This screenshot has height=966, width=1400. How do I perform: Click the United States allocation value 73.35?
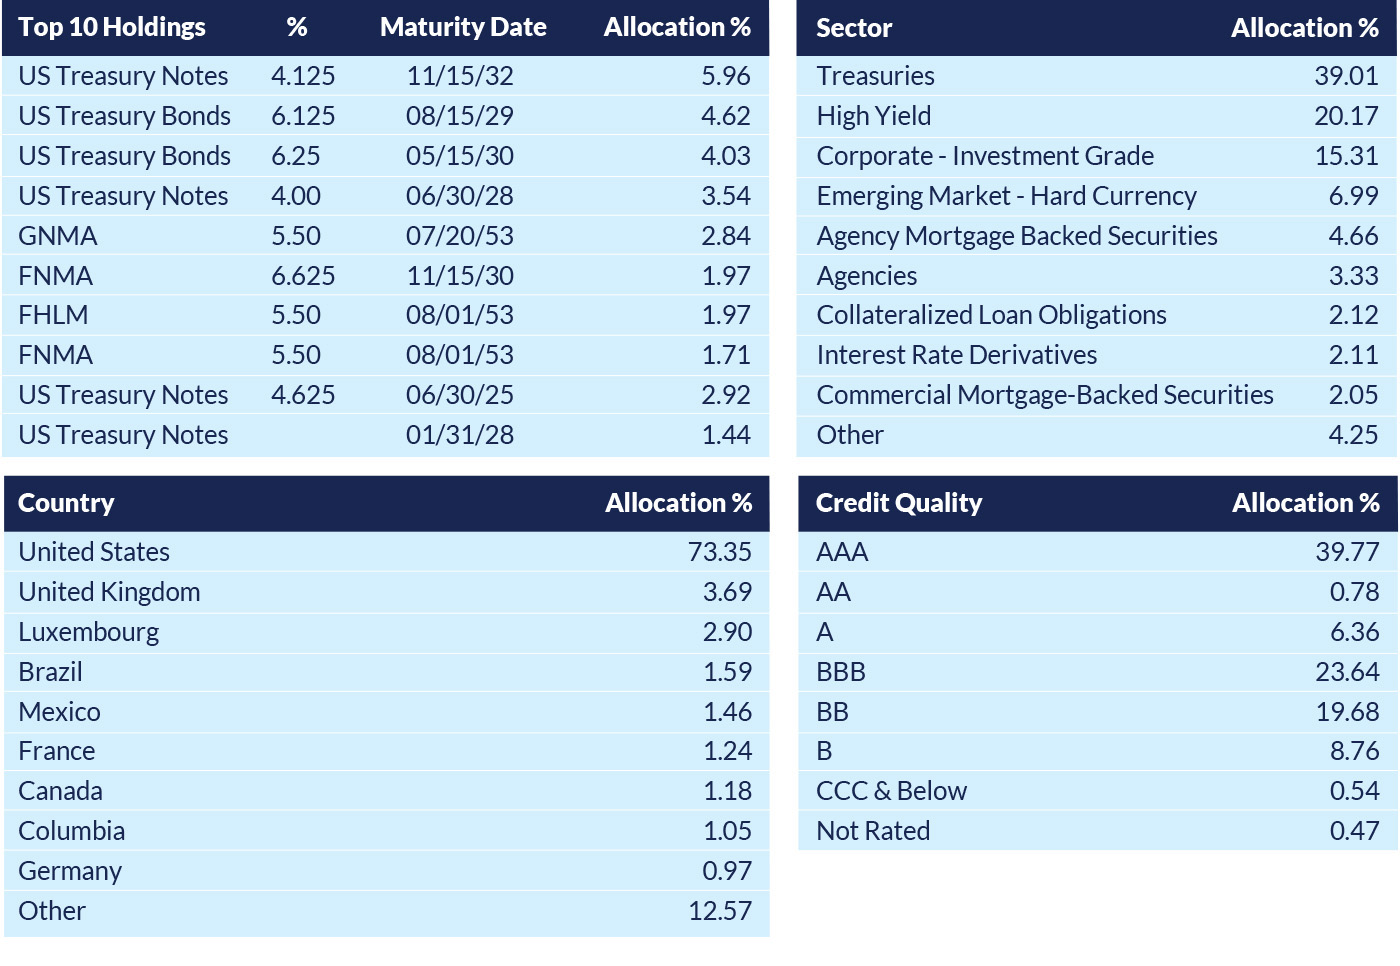point(719,552)
